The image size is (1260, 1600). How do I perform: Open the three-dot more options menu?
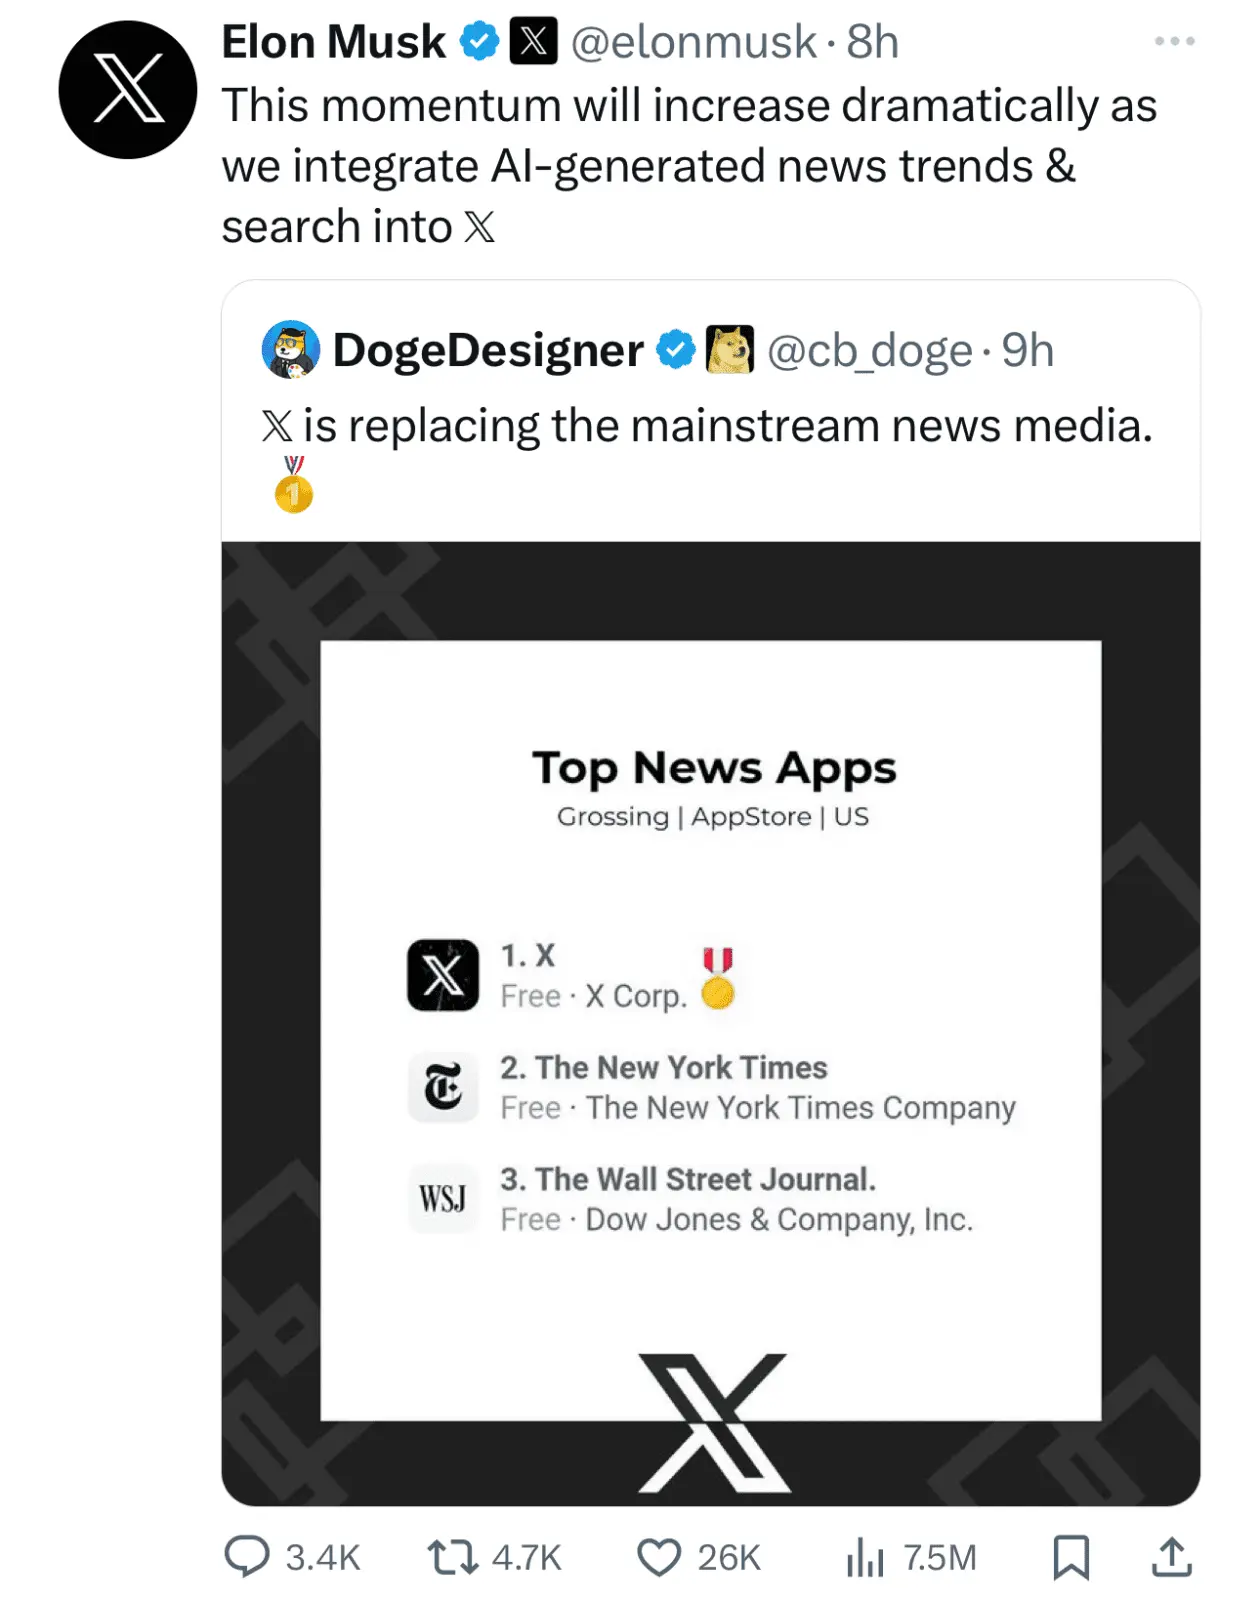(x=1174, y=42)
